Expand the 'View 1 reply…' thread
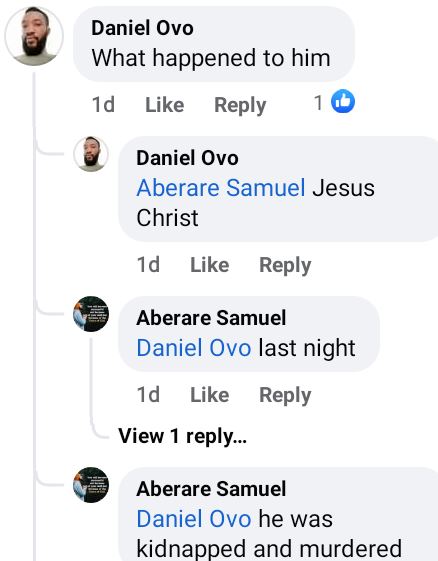Image resolution: width=438 pixels, height=561 pixels. point(182,436)
